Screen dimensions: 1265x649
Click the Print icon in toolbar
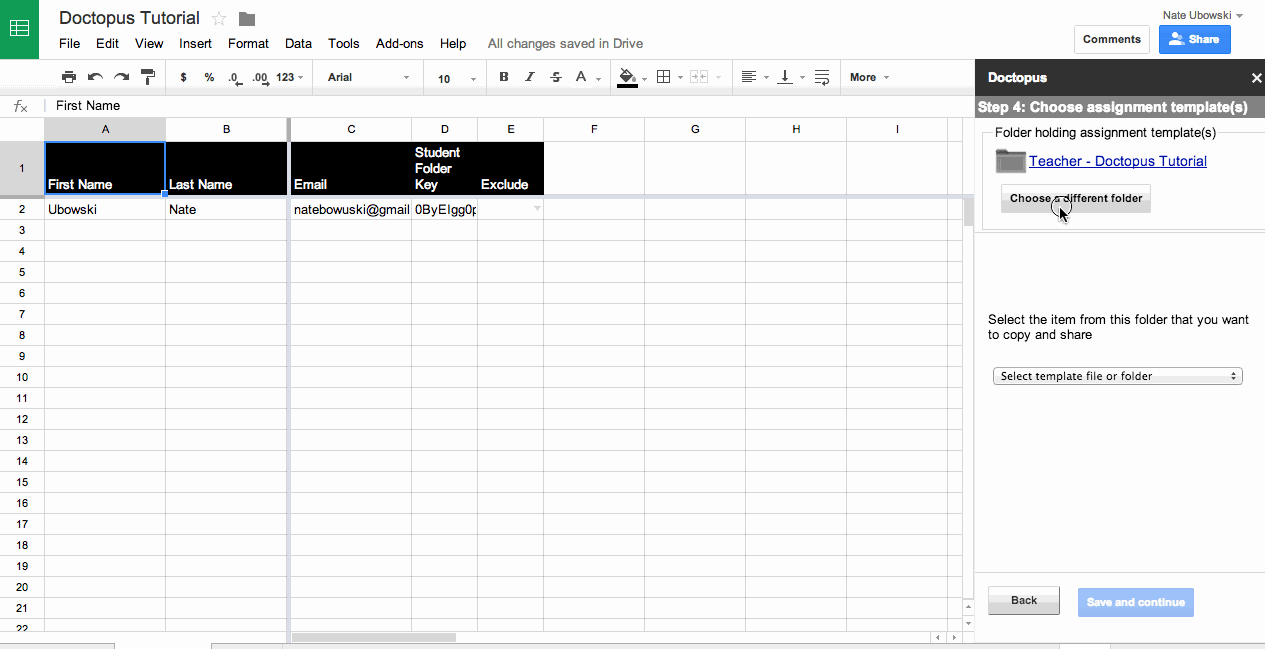(69, 77)
